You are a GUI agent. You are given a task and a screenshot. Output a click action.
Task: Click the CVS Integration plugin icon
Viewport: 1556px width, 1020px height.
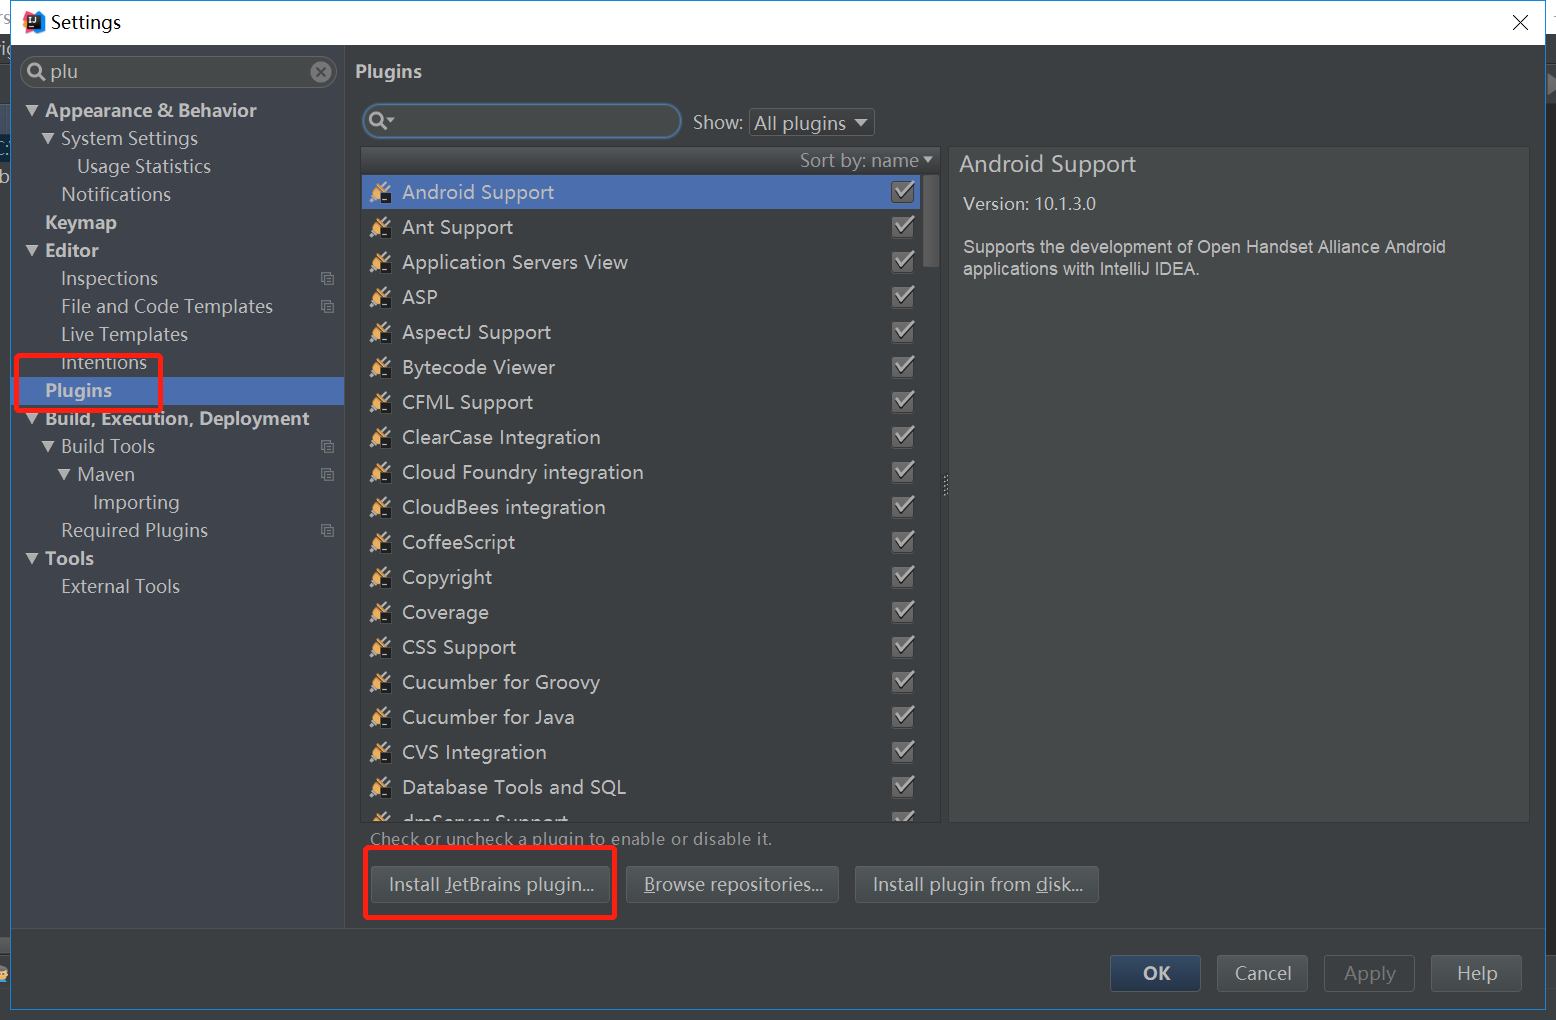click(380, 752)
